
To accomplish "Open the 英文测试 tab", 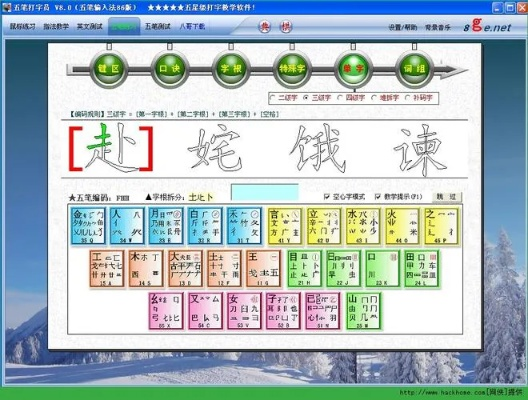I will [x=90, y=26].
